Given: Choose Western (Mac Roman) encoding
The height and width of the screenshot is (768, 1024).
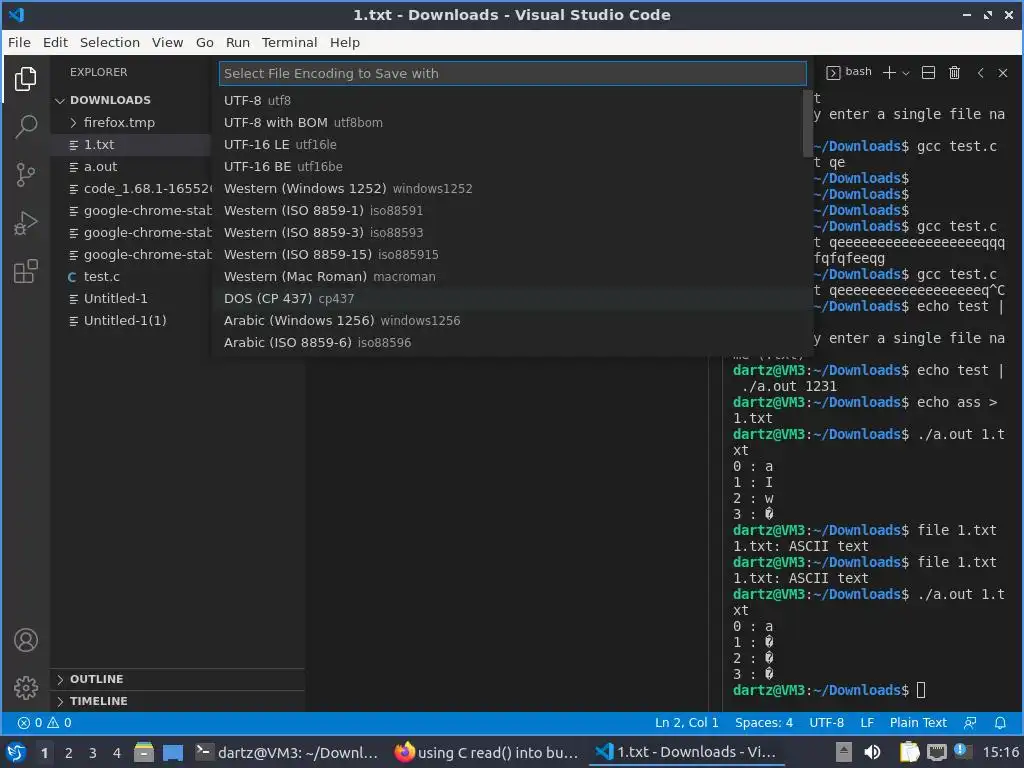Looking at the screenshot, I should coord(511,277).
